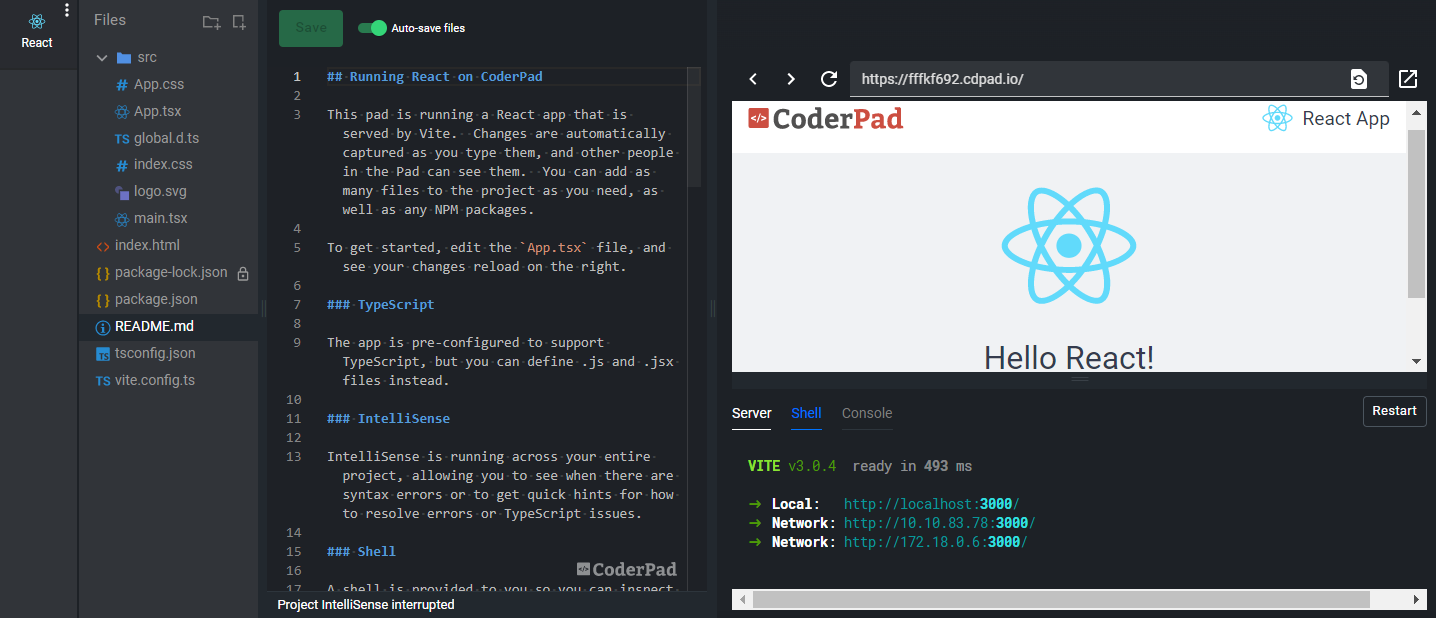Click the browser forward arrow
This screenshot has height=618, width=1436.
click(x=791, y=78)
